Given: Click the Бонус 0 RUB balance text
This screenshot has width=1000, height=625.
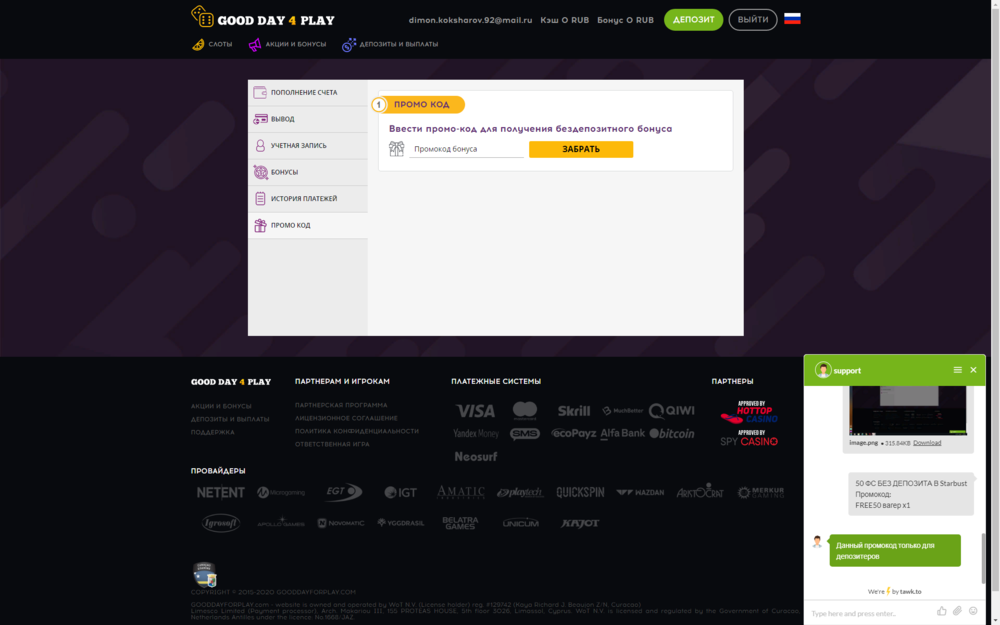Looking at the screenshot, I should click(x=625, y=20).
